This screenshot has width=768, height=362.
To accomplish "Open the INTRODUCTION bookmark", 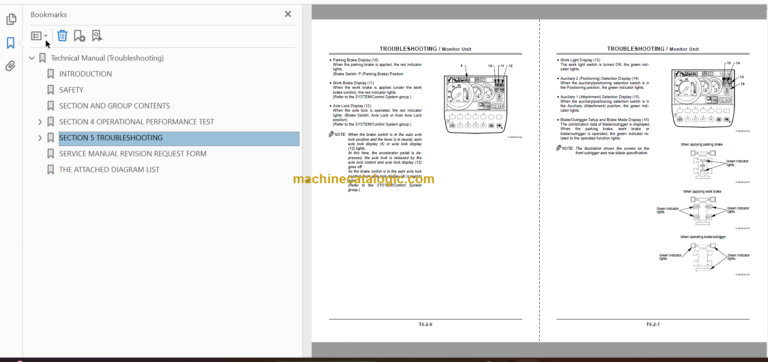I will tap(85, 74).
